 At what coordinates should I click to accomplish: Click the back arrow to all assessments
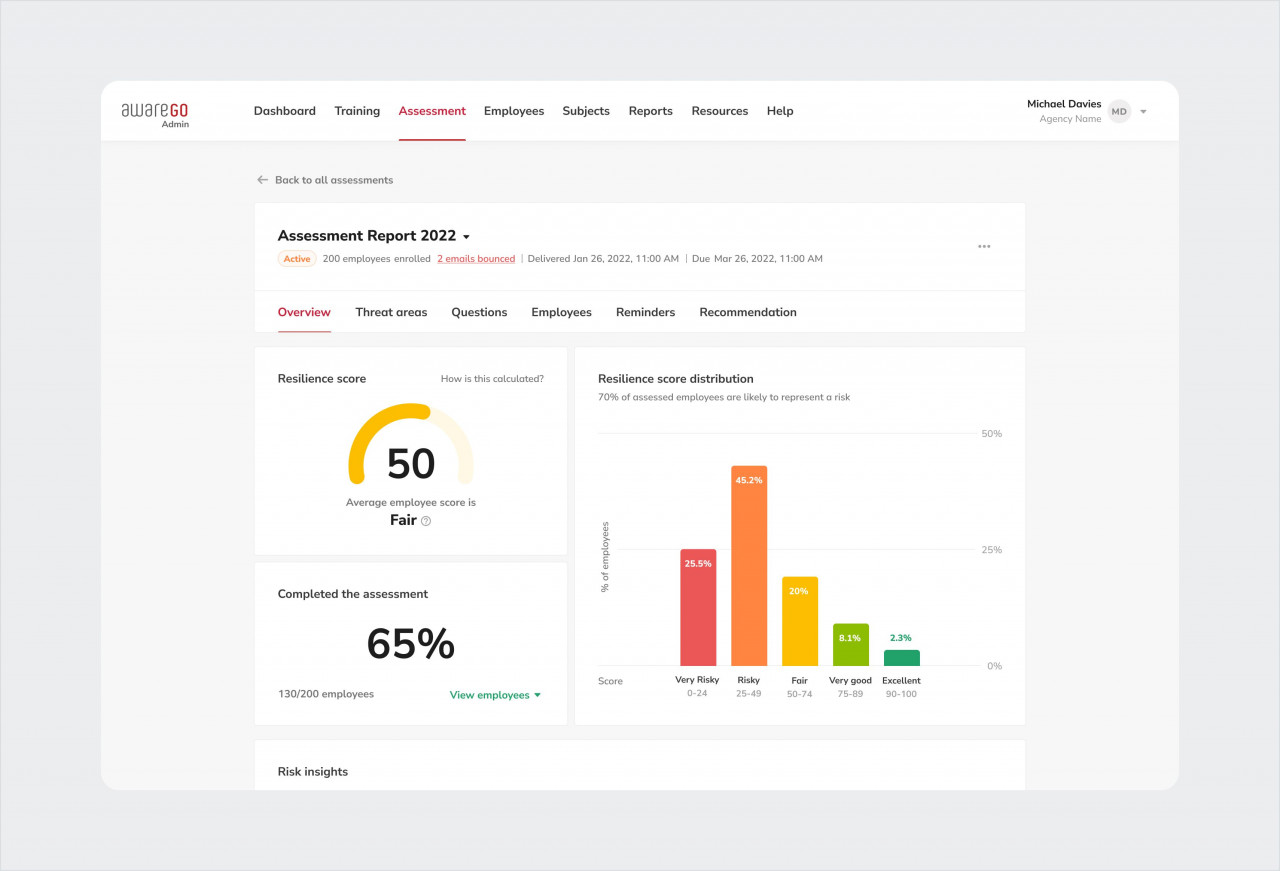(x=263, y=180)
